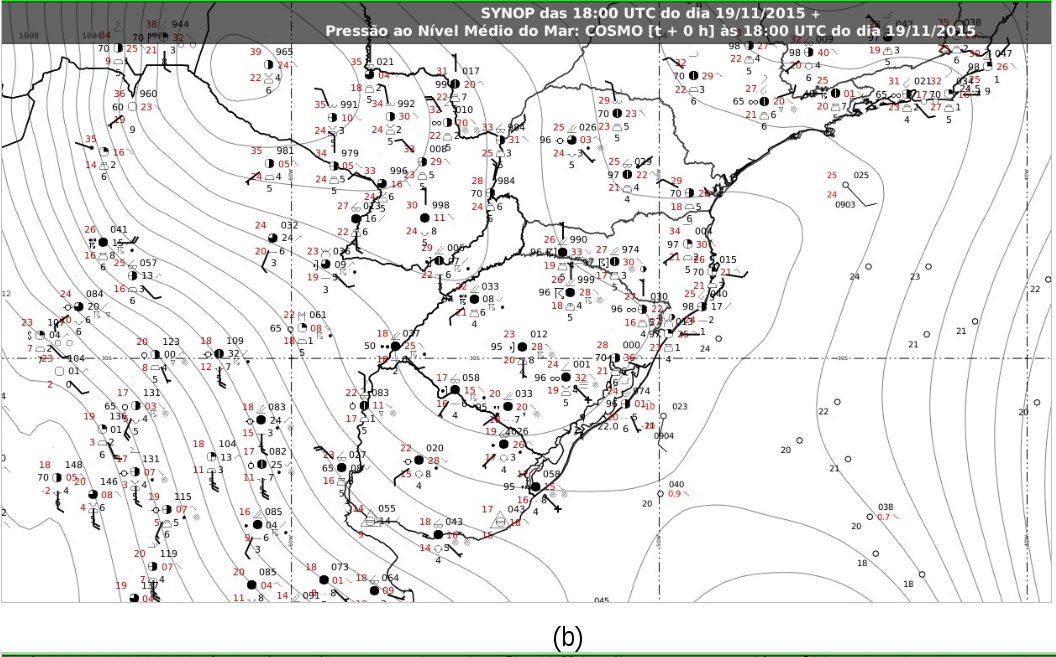Select the station plot labeled 123
The image size is (1056, 657).
[x=156, y=354]
